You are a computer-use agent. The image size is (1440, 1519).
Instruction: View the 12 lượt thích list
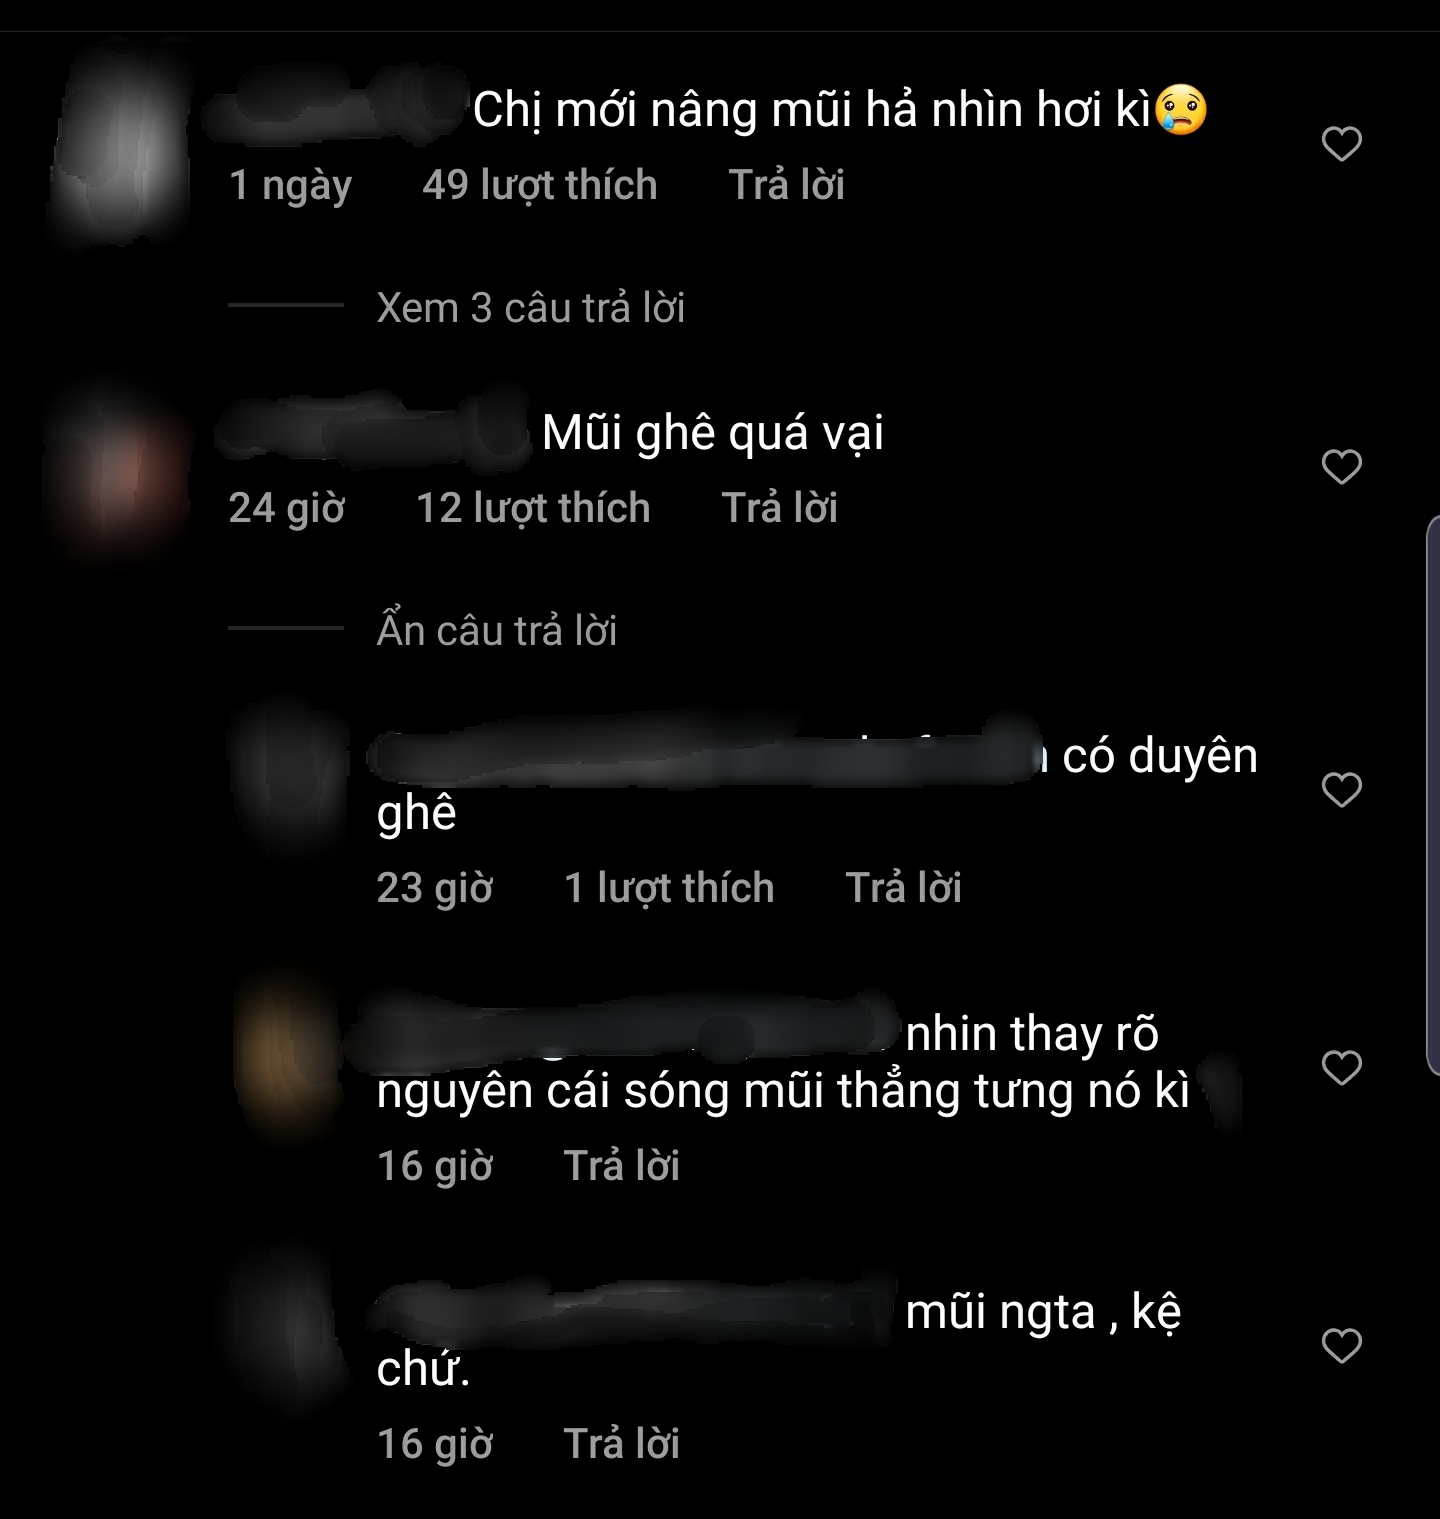pyautogui.click(x=533, y=508)
